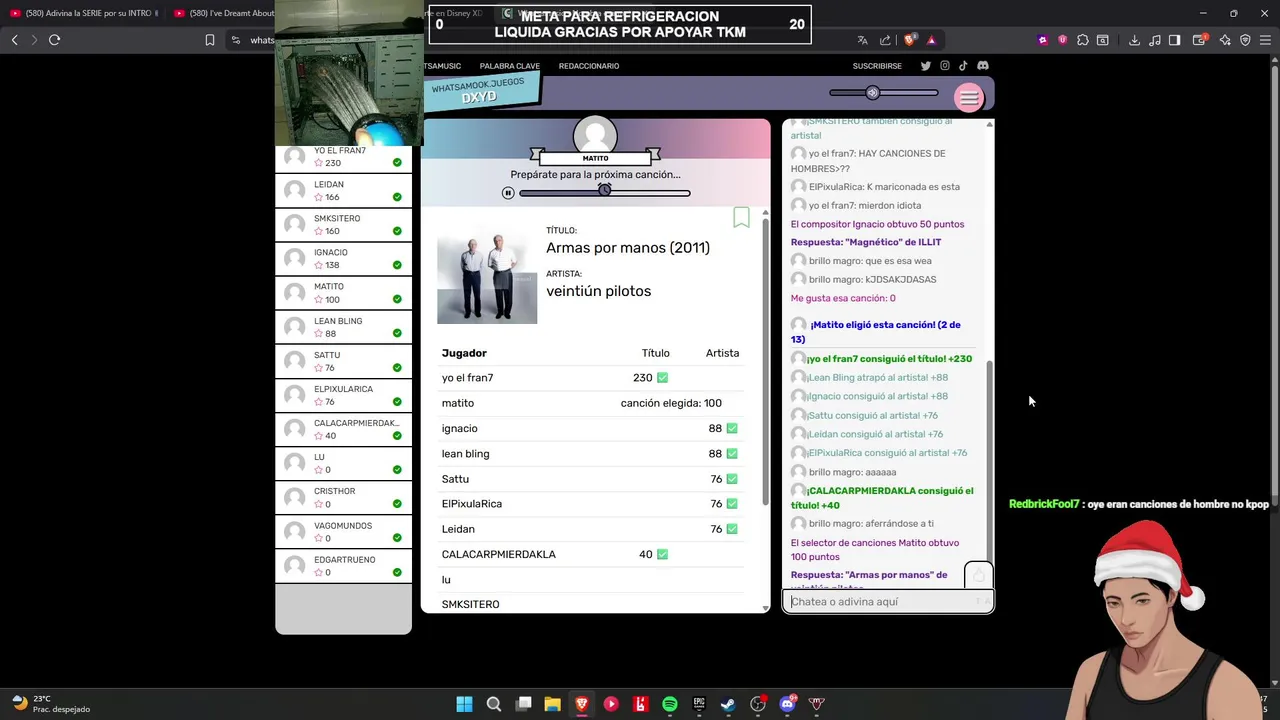Bookmark this song with the green ribbon
Screen dimensions: 1280x720
[x=741, y=217]
